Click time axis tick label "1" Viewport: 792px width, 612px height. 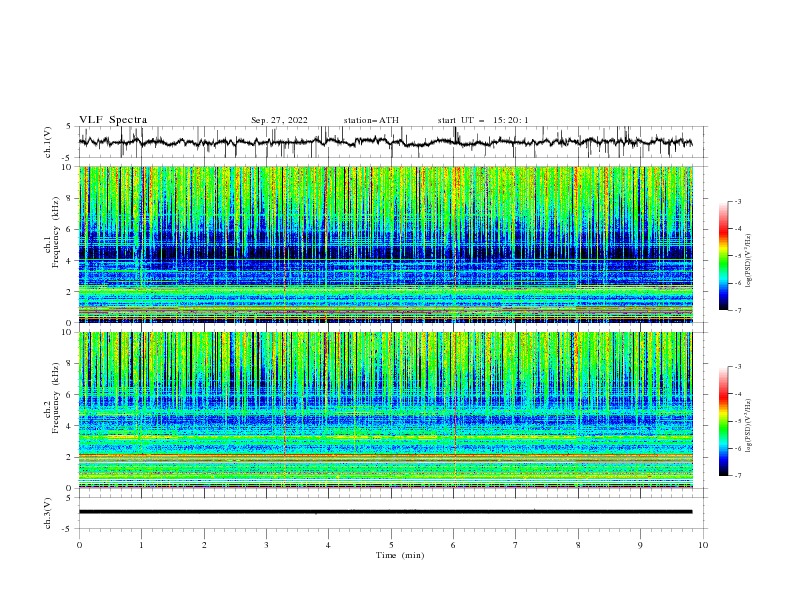(141, 545)
